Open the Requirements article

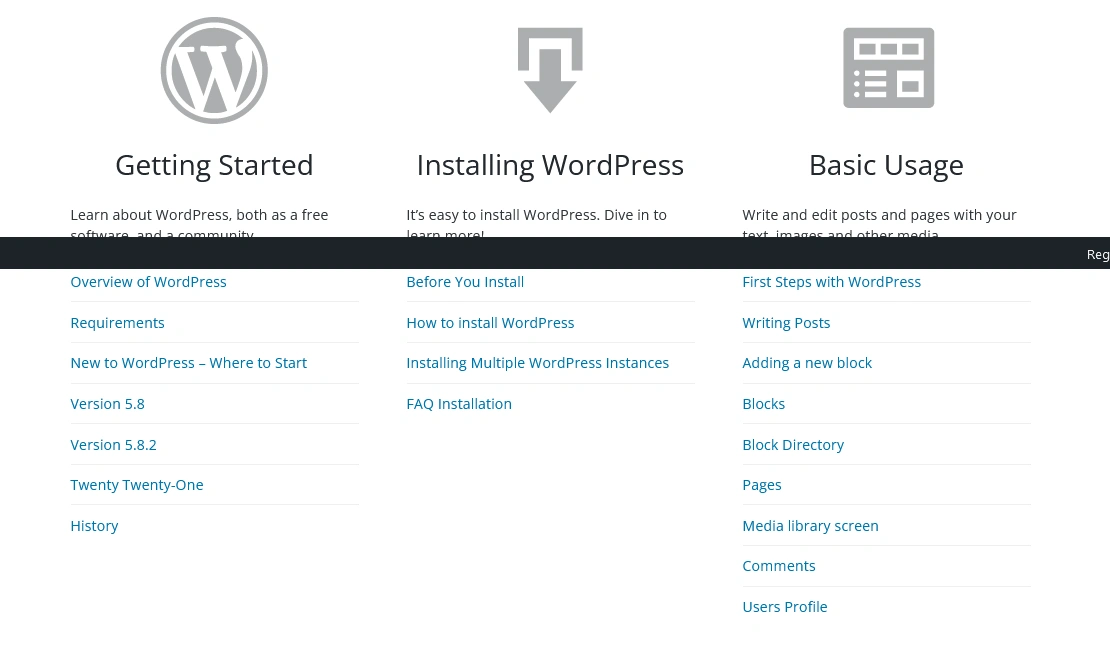pos(117,322)
